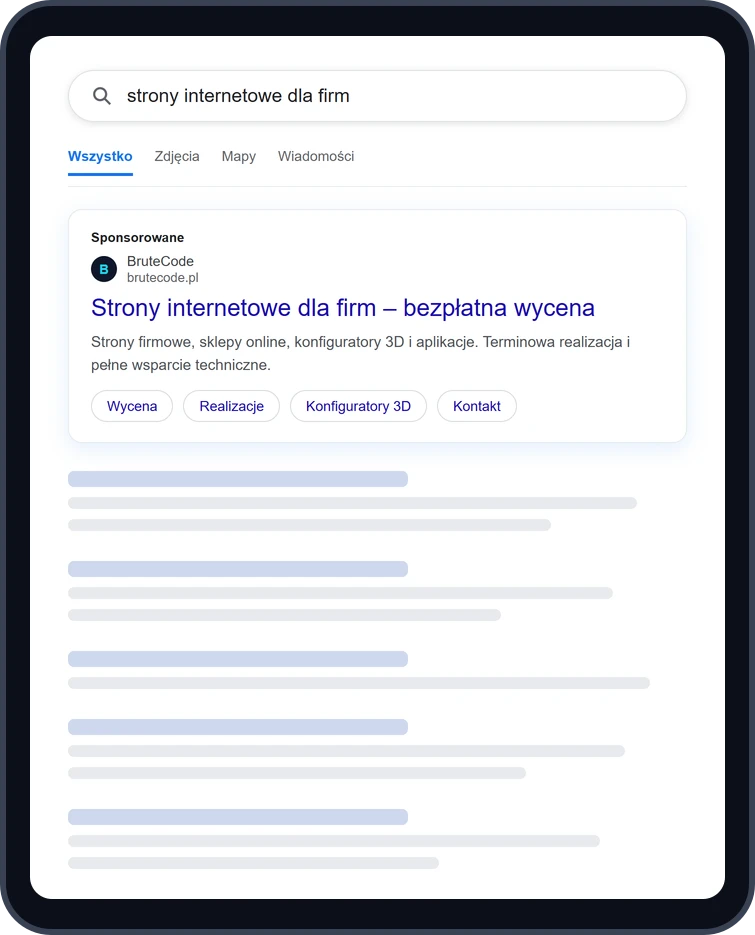Image resolution: width=755 pixels, height=935 pixels.
Task: Select the Konfiguratory 3D sitelink
Action: (358, 406)
